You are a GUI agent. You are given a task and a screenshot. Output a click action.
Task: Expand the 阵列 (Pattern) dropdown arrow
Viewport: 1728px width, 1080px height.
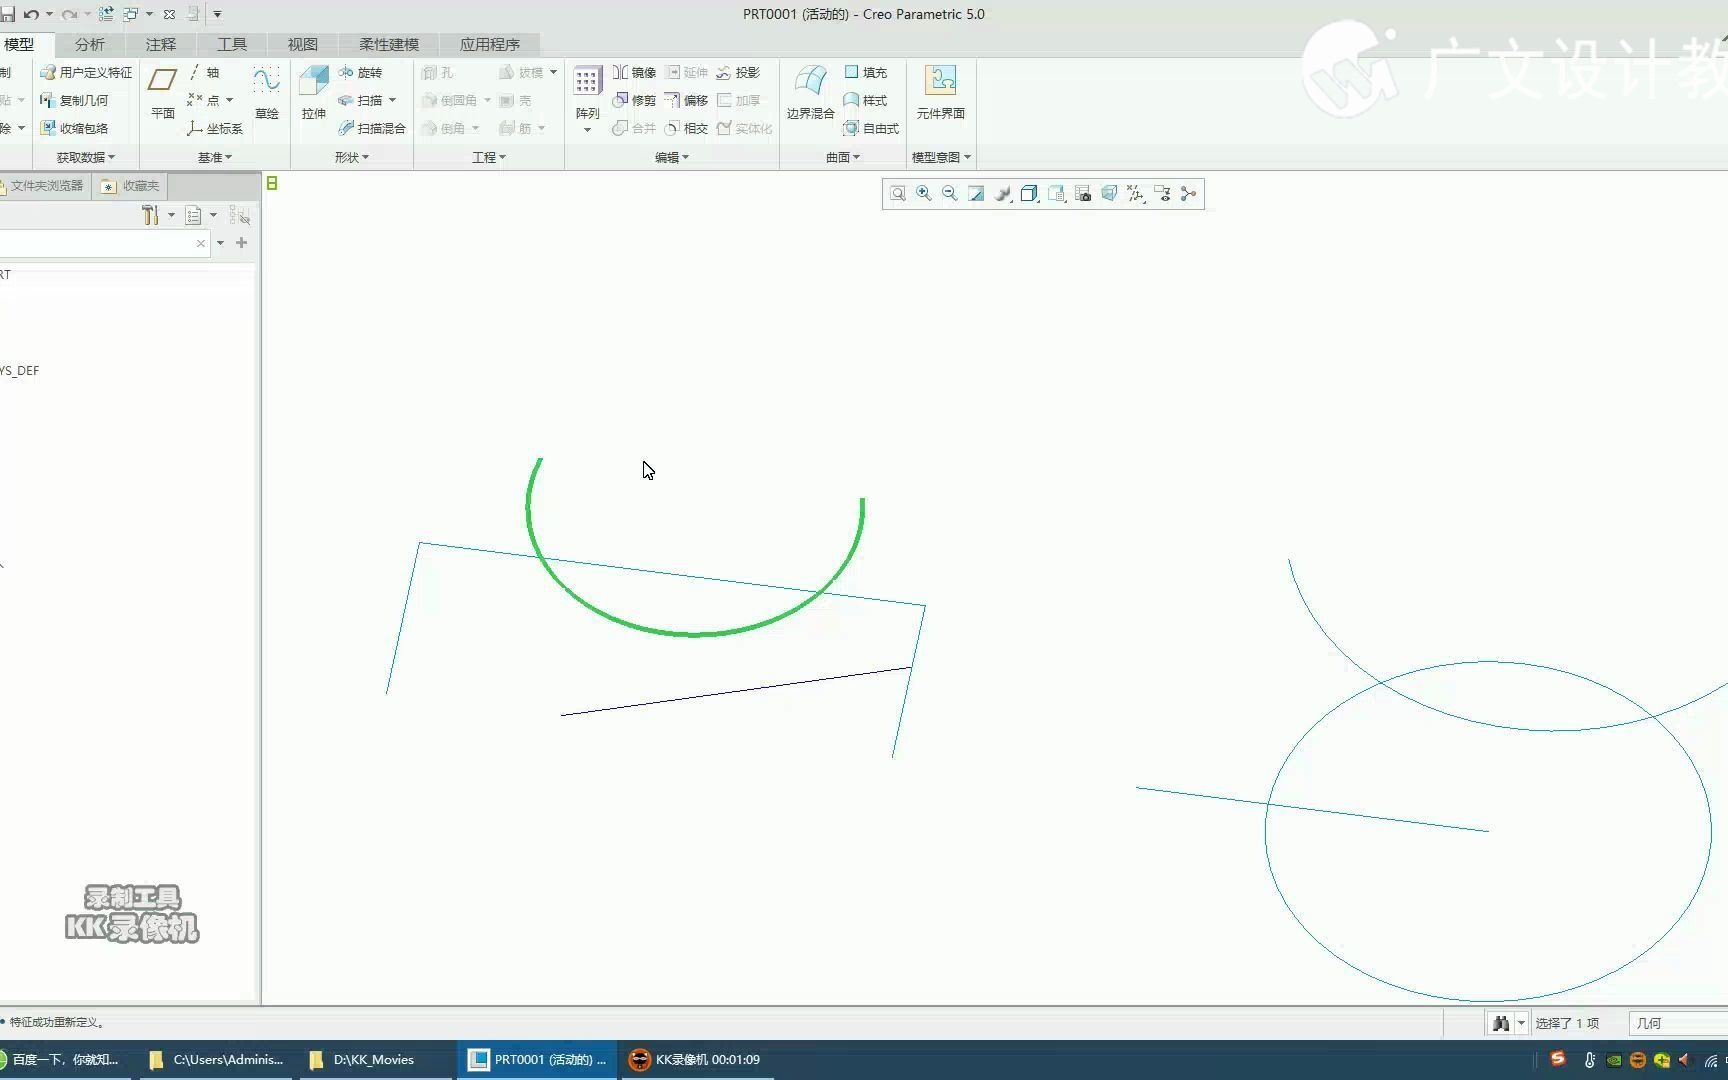587,130
